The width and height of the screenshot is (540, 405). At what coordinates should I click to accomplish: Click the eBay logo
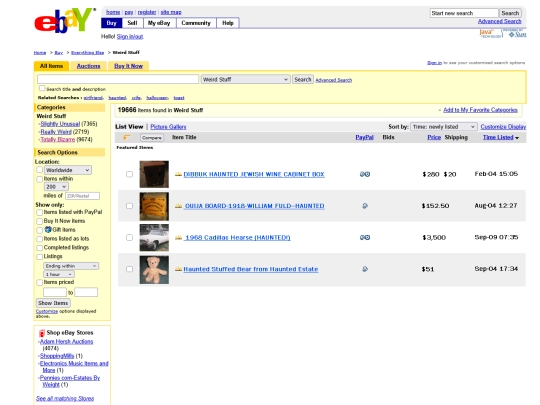(x=65, y=20)
